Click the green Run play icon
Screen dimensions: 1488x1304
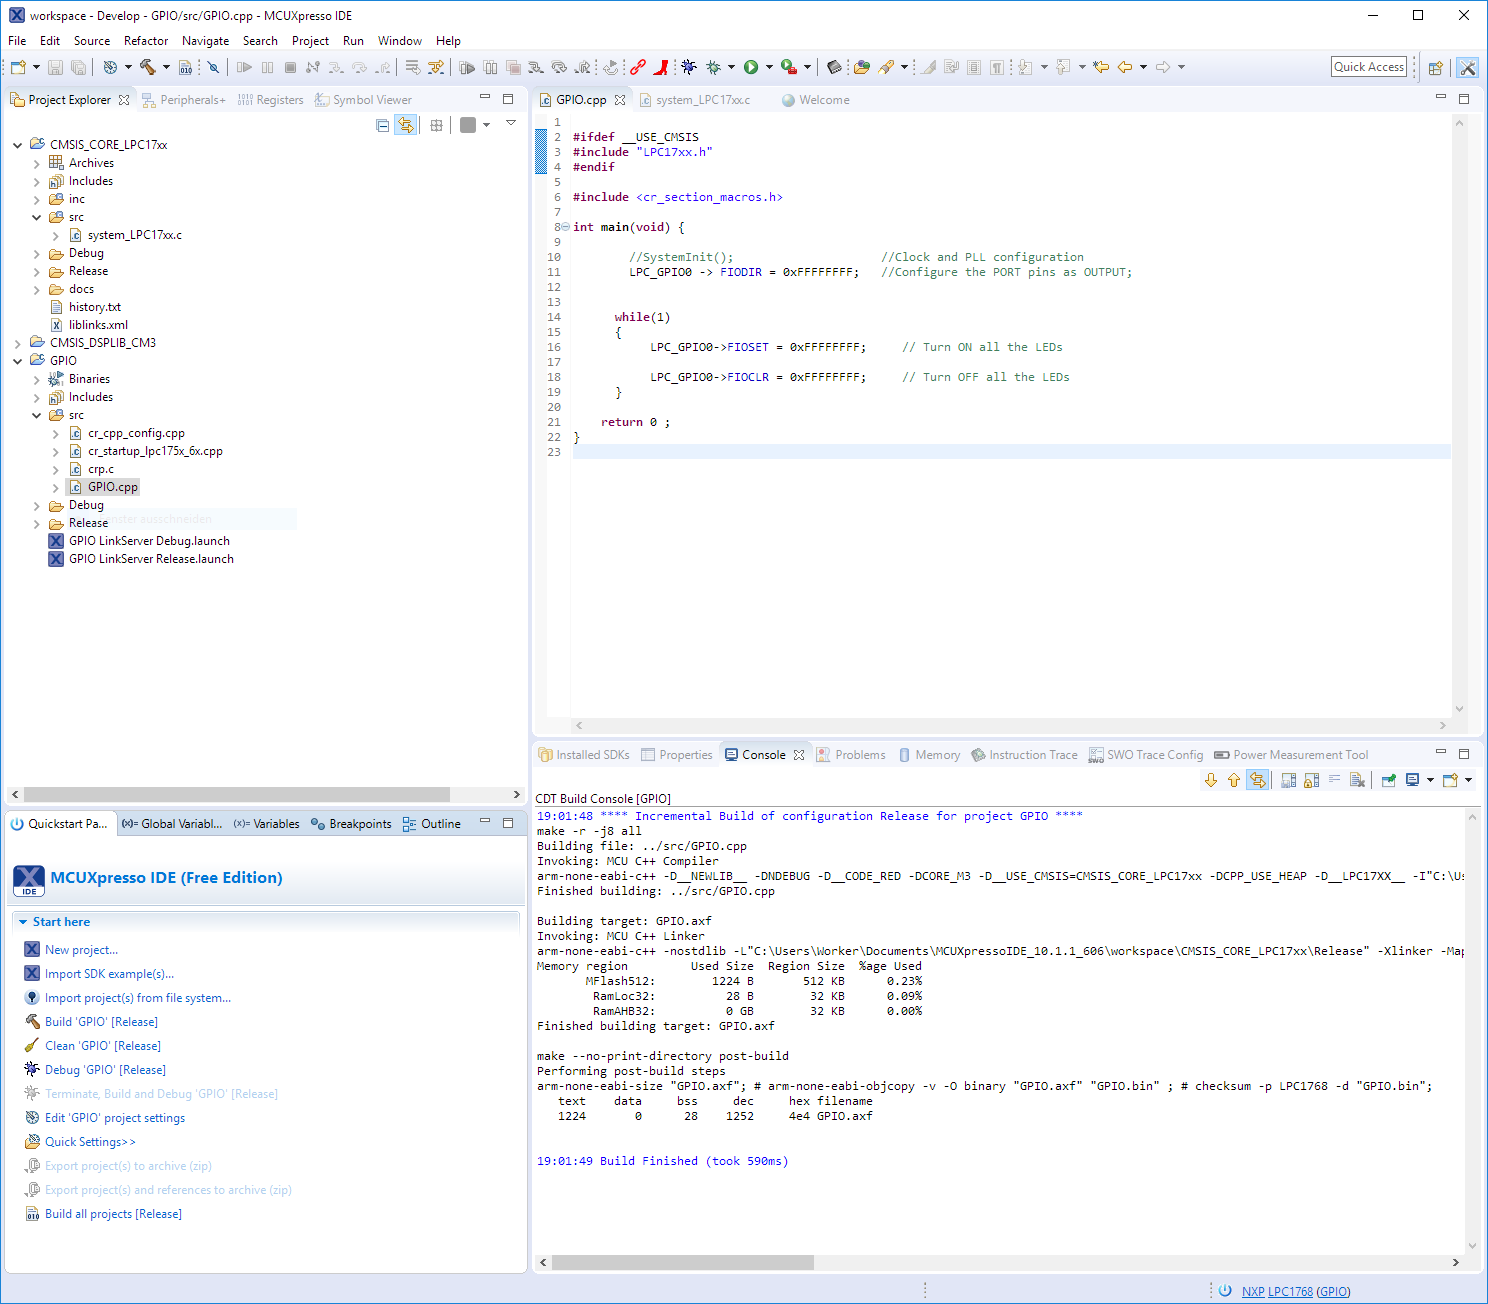[751, 67]
